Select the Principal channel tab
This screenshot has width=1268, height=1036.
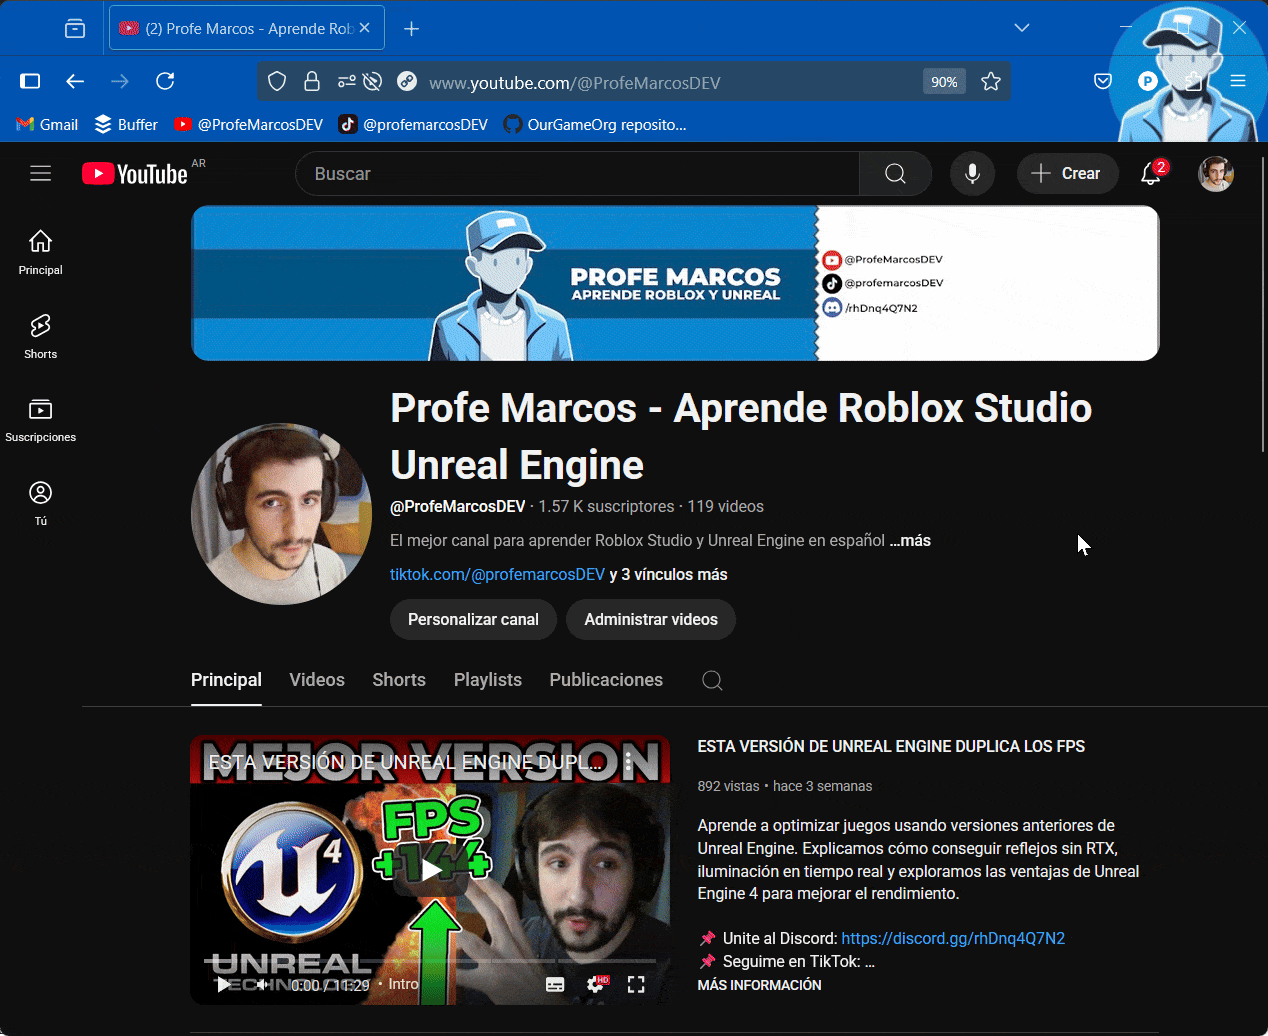(x=226, y=680)
